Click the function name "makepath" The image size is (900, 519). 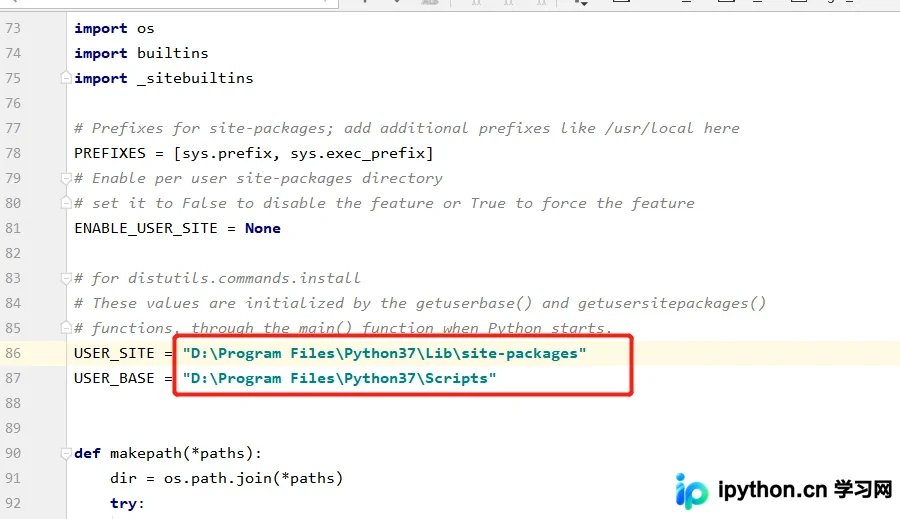point(146,454)
